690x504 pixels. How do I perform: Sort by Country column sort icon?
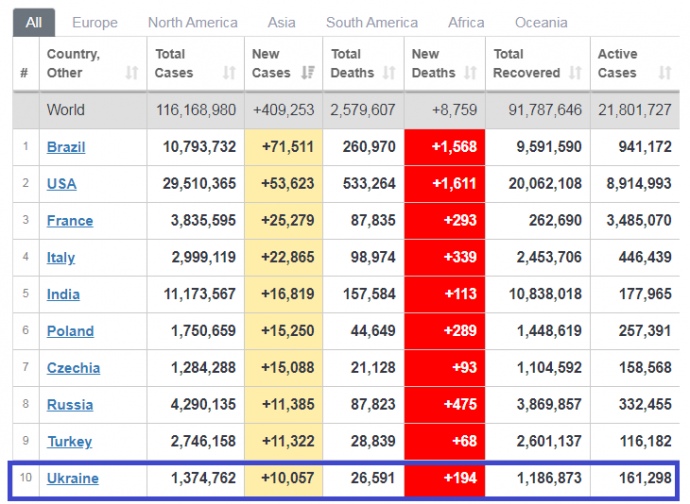tap(132, 73)
